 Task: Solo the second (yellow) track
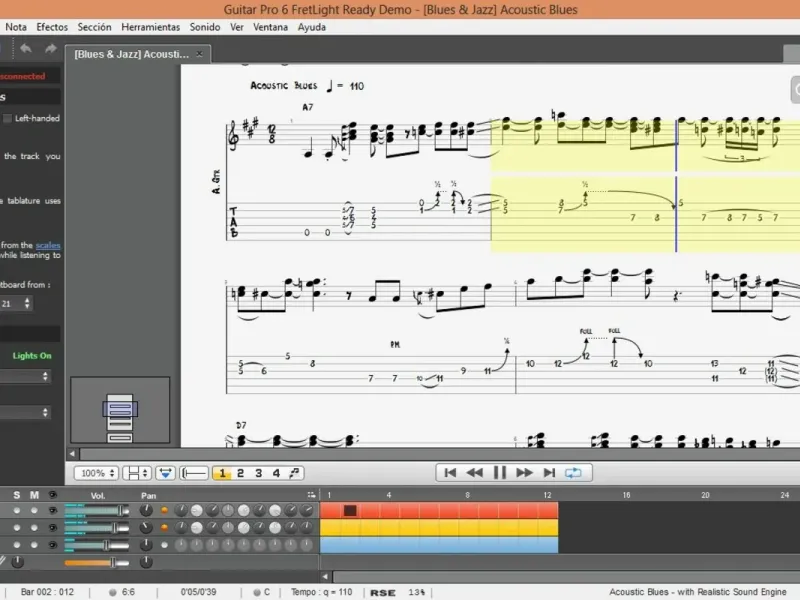tap(17, 528)
